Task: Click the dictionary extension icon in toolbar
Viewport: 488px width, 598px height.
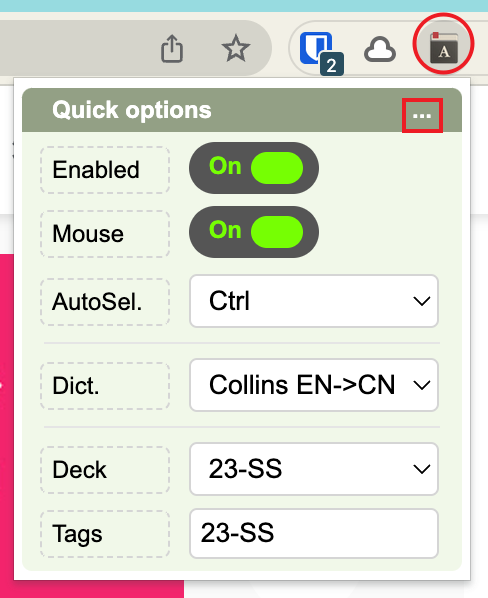Action: coord(444,48)
